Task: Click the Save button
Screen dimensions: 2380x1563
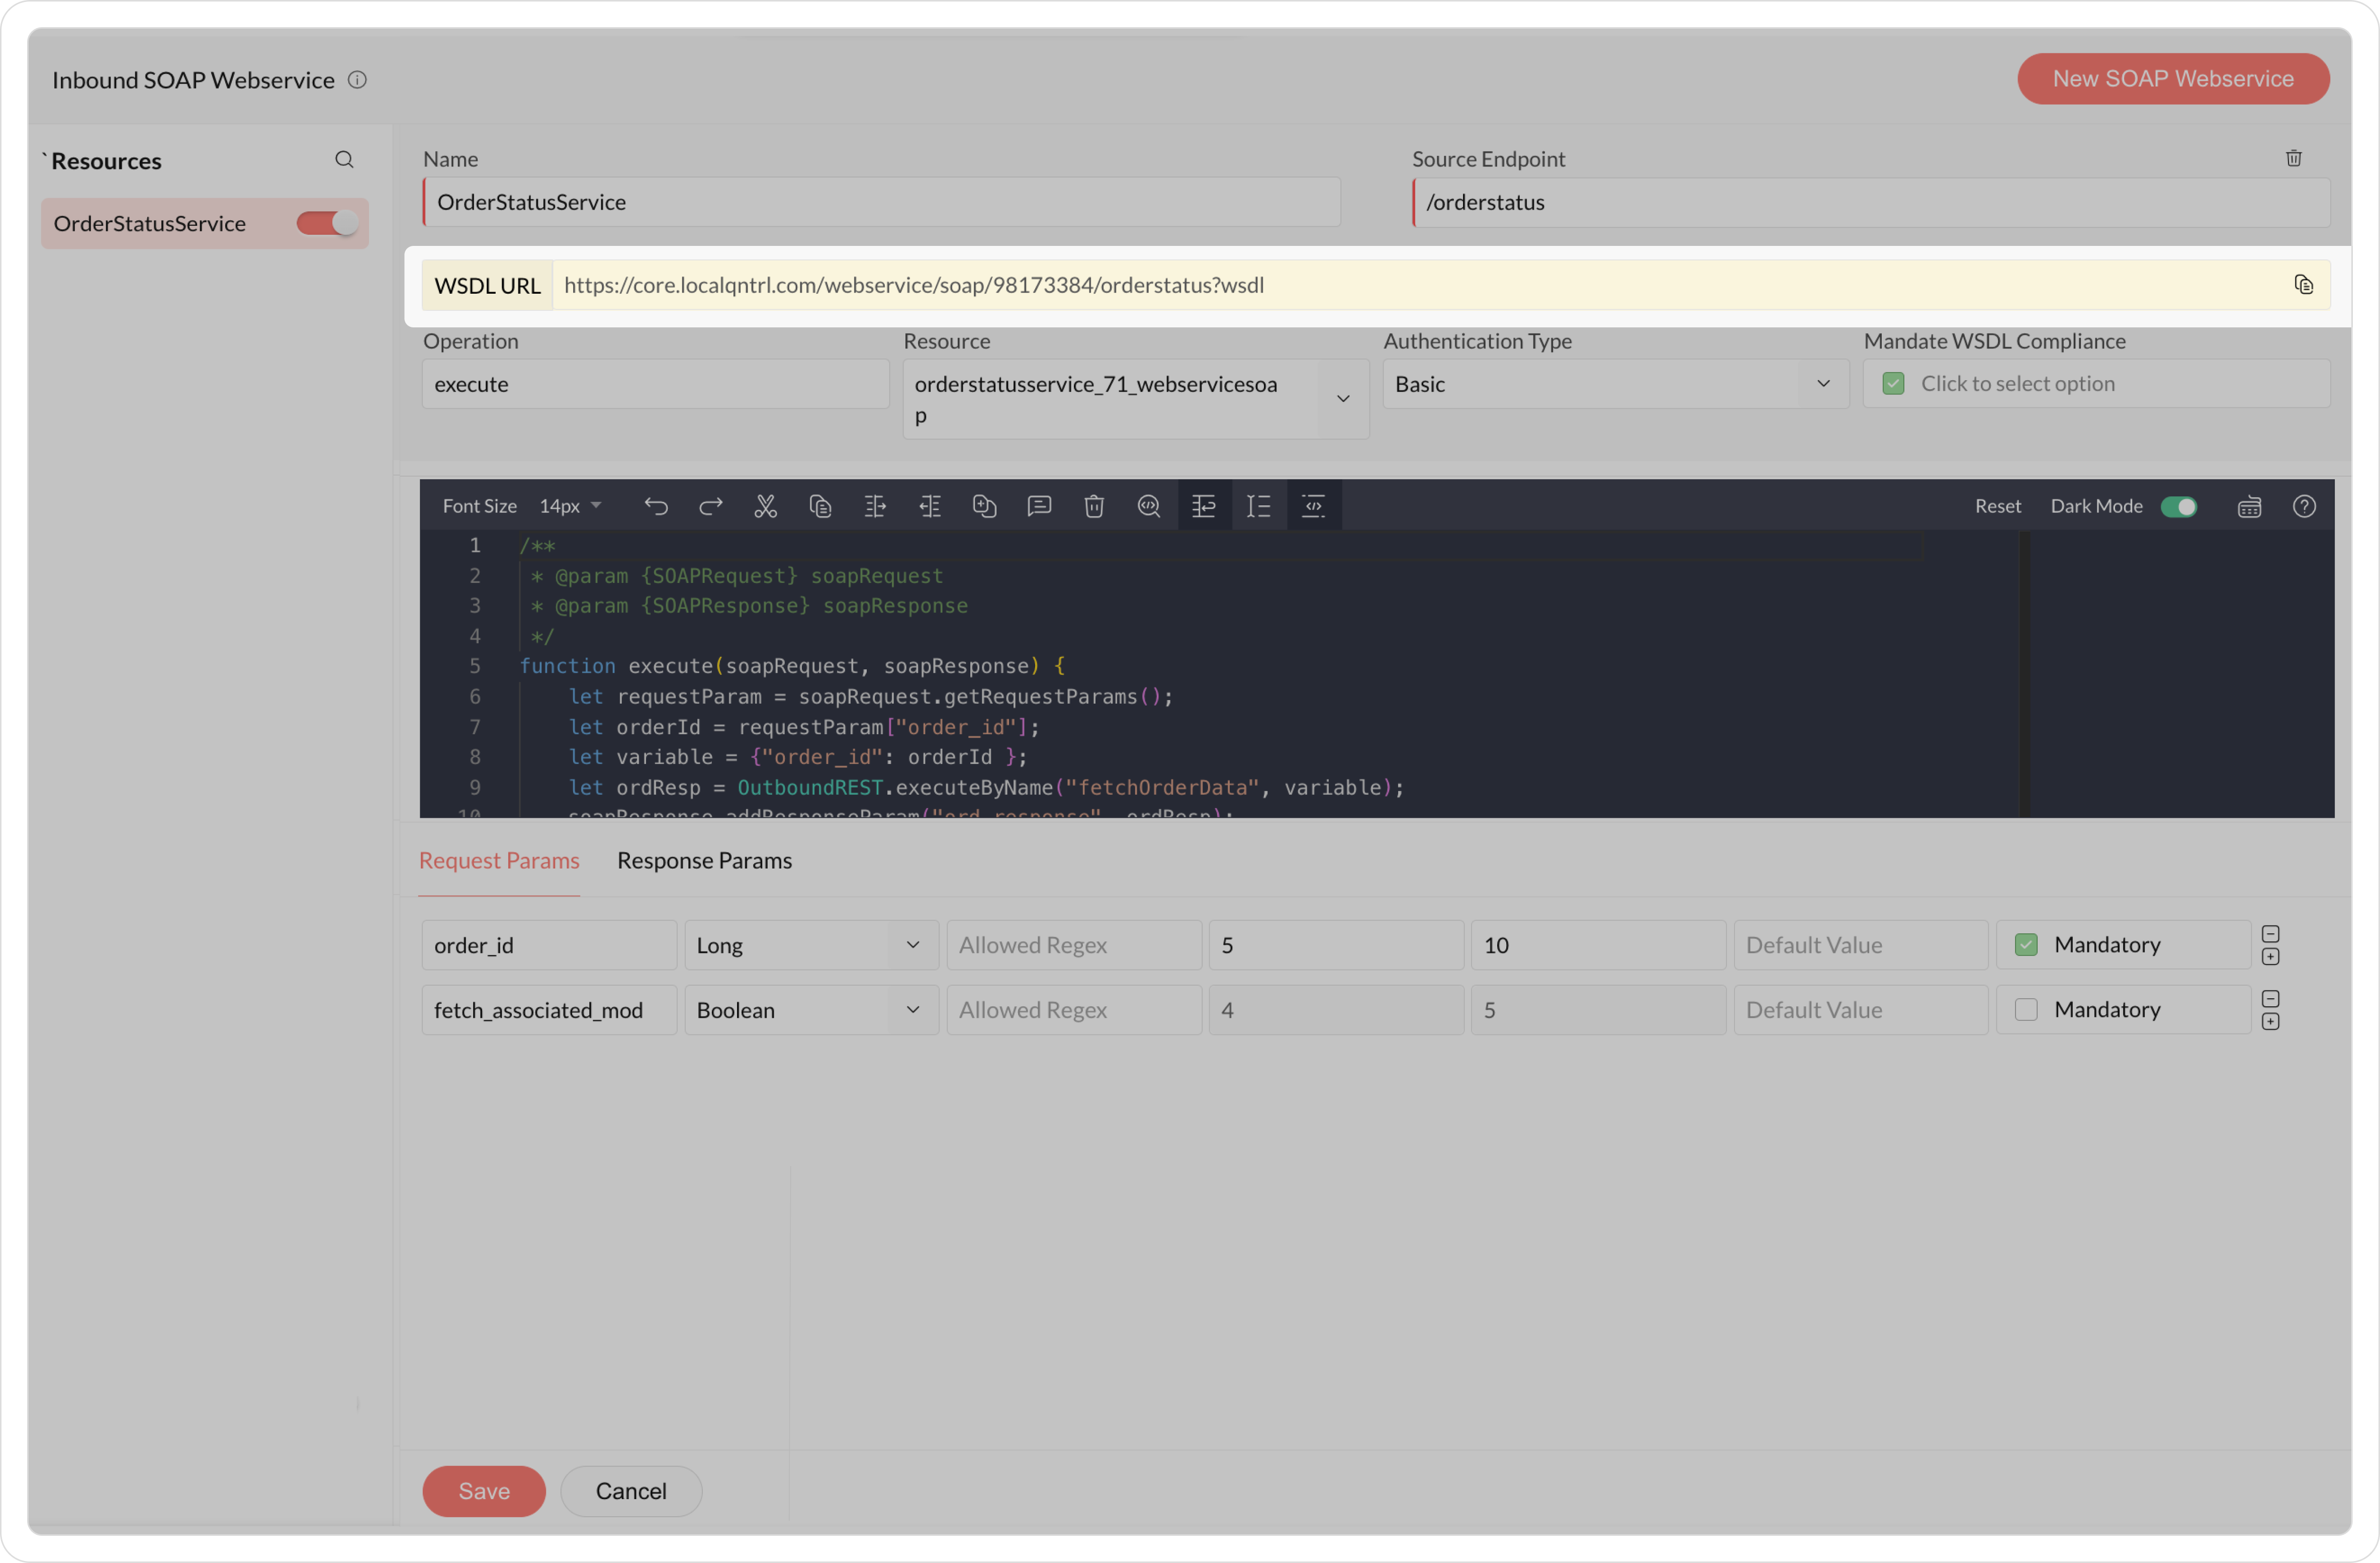Action: 484,1491
